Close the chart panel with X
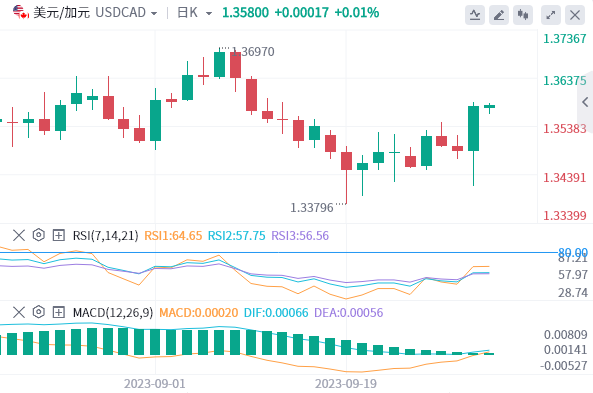 click(x=575, y=15)
